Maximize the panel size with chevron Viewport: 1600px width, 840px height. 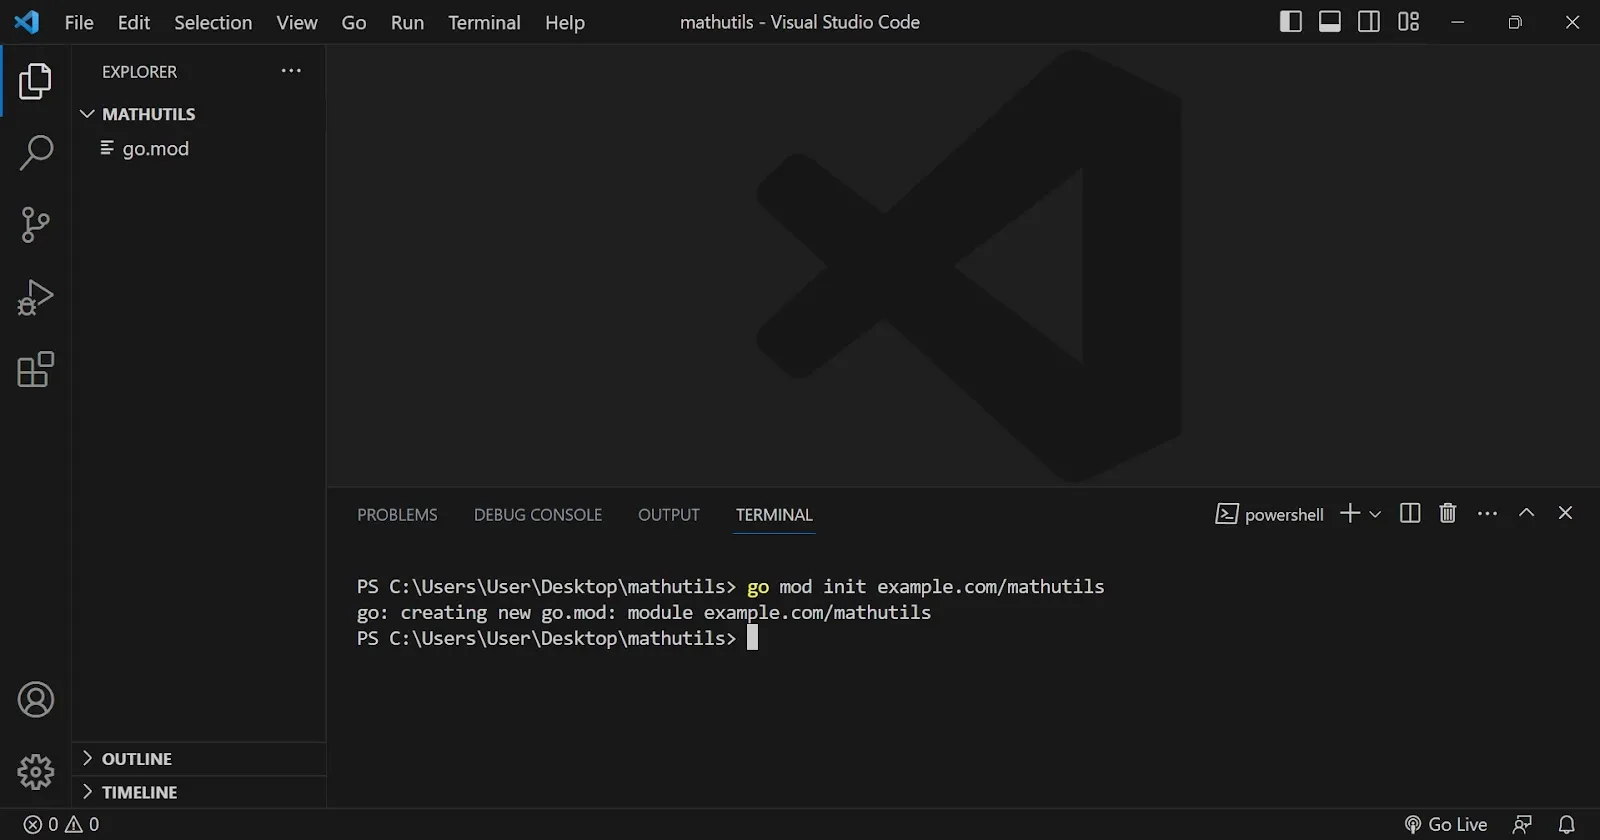[1526, 512]
